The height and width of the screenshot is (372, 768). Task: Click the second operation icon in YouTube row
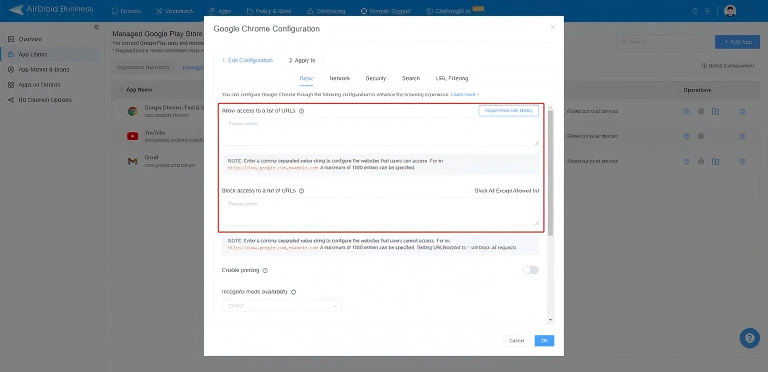(701, 136)
